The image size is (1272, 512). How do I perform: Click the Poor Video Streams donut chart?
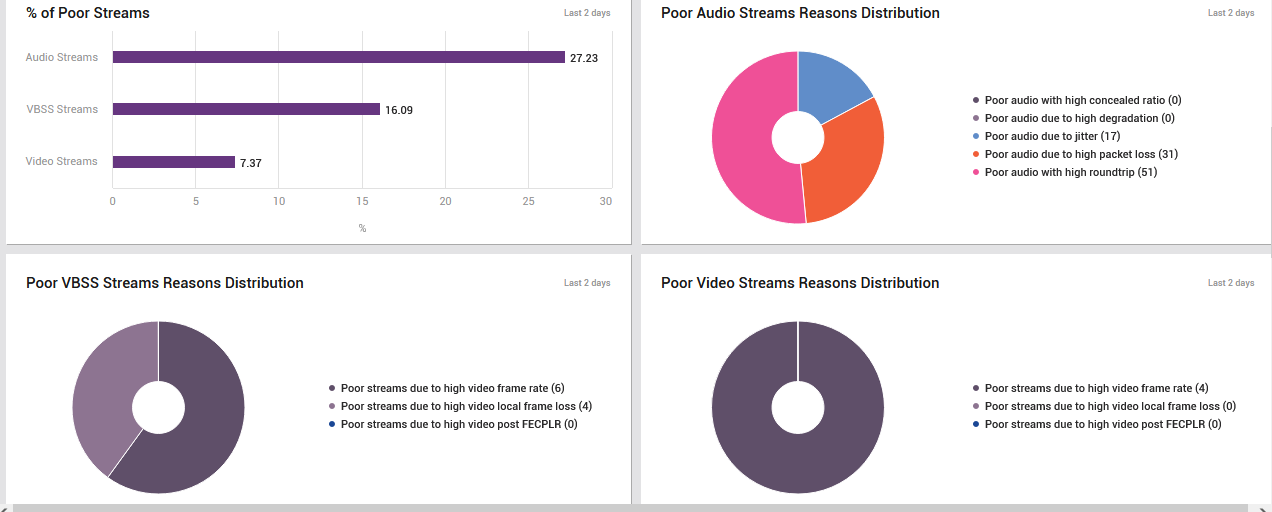[798, 407]
